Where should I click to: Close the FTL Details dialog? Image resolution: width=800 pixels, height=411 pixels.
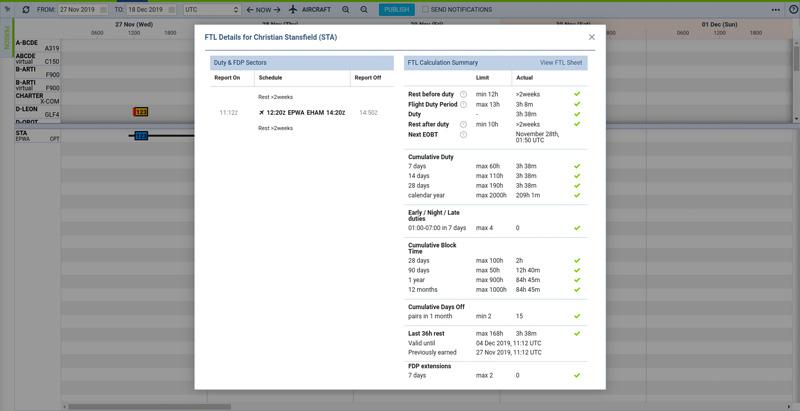[x=591, y=37]
